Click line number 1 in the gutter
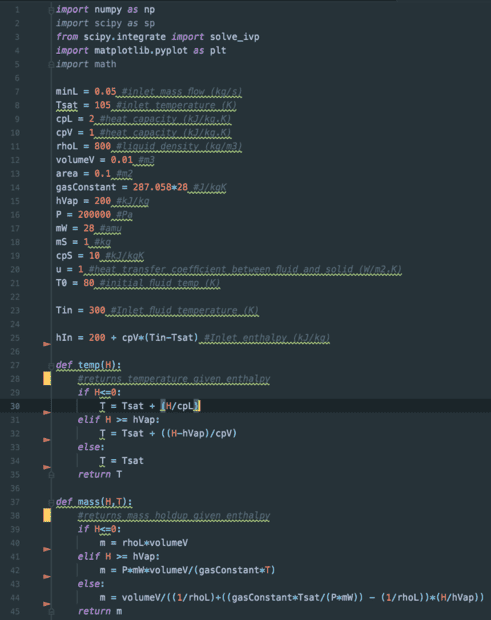This screenshot has width=491, height=620. tap(17, 10)
